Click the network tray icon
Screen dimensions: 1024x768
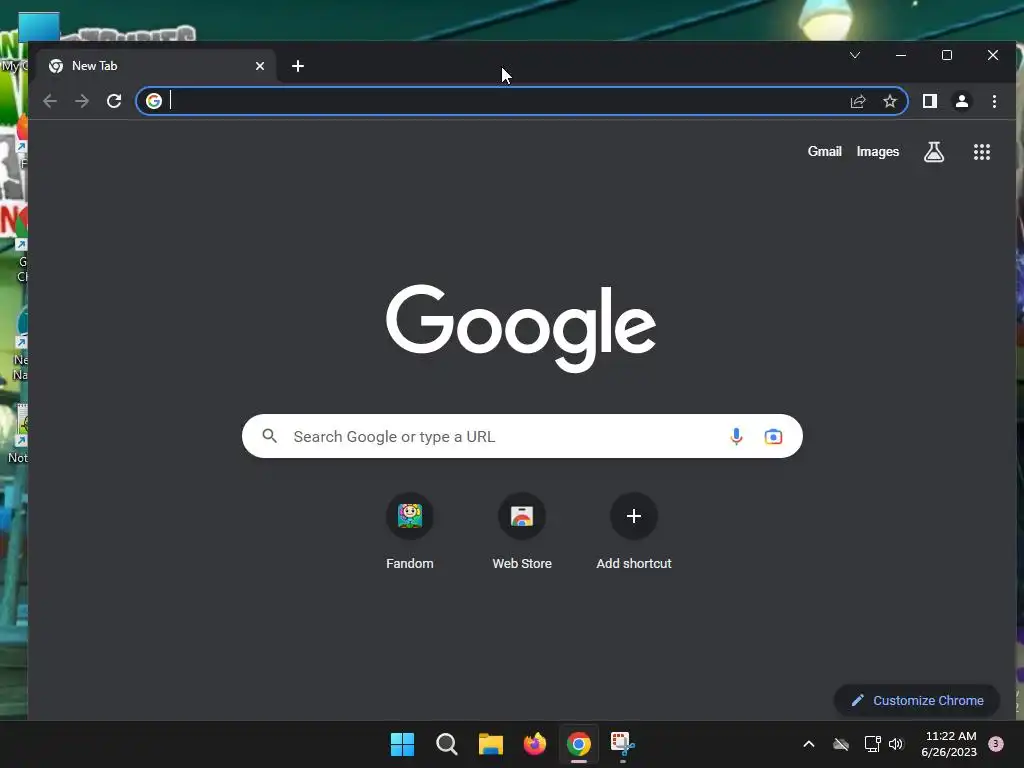(872, 744)
